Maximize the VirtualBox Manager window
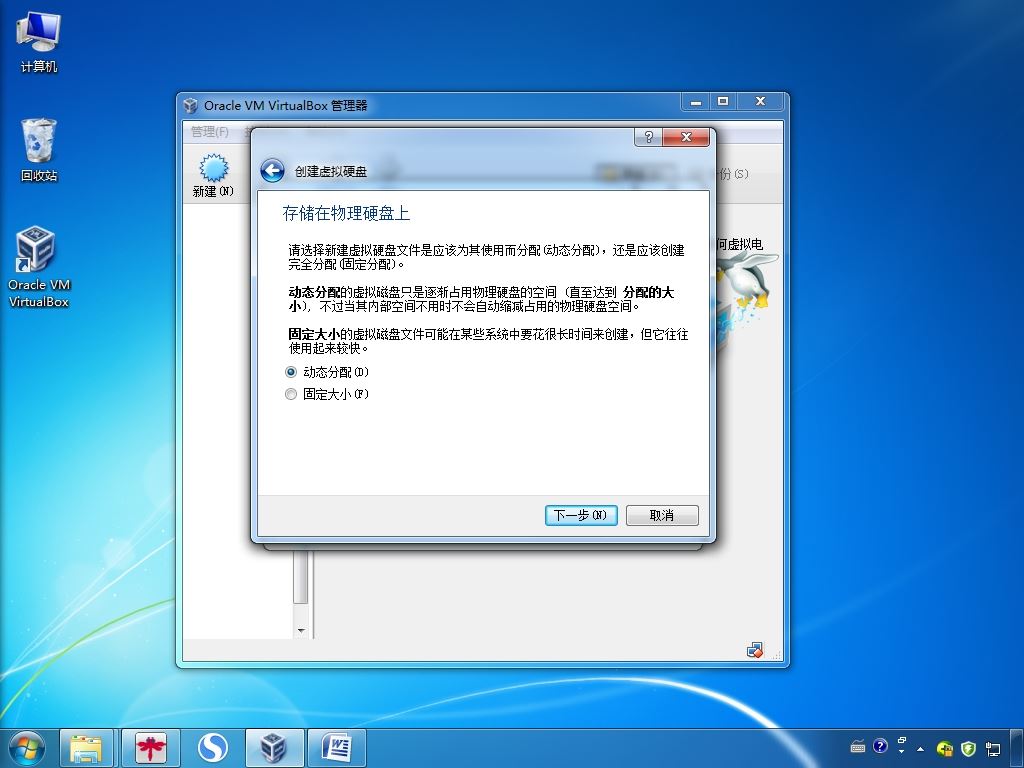 [x=723, y=102]
